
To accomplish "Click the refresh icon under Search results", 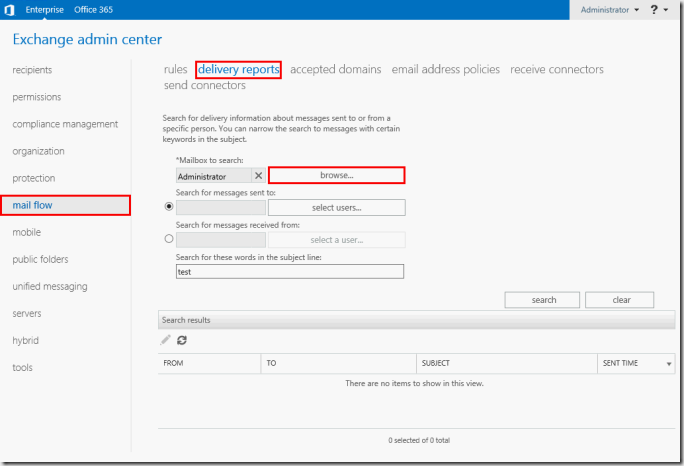I will pyautogui.click(x=182, y=341).
